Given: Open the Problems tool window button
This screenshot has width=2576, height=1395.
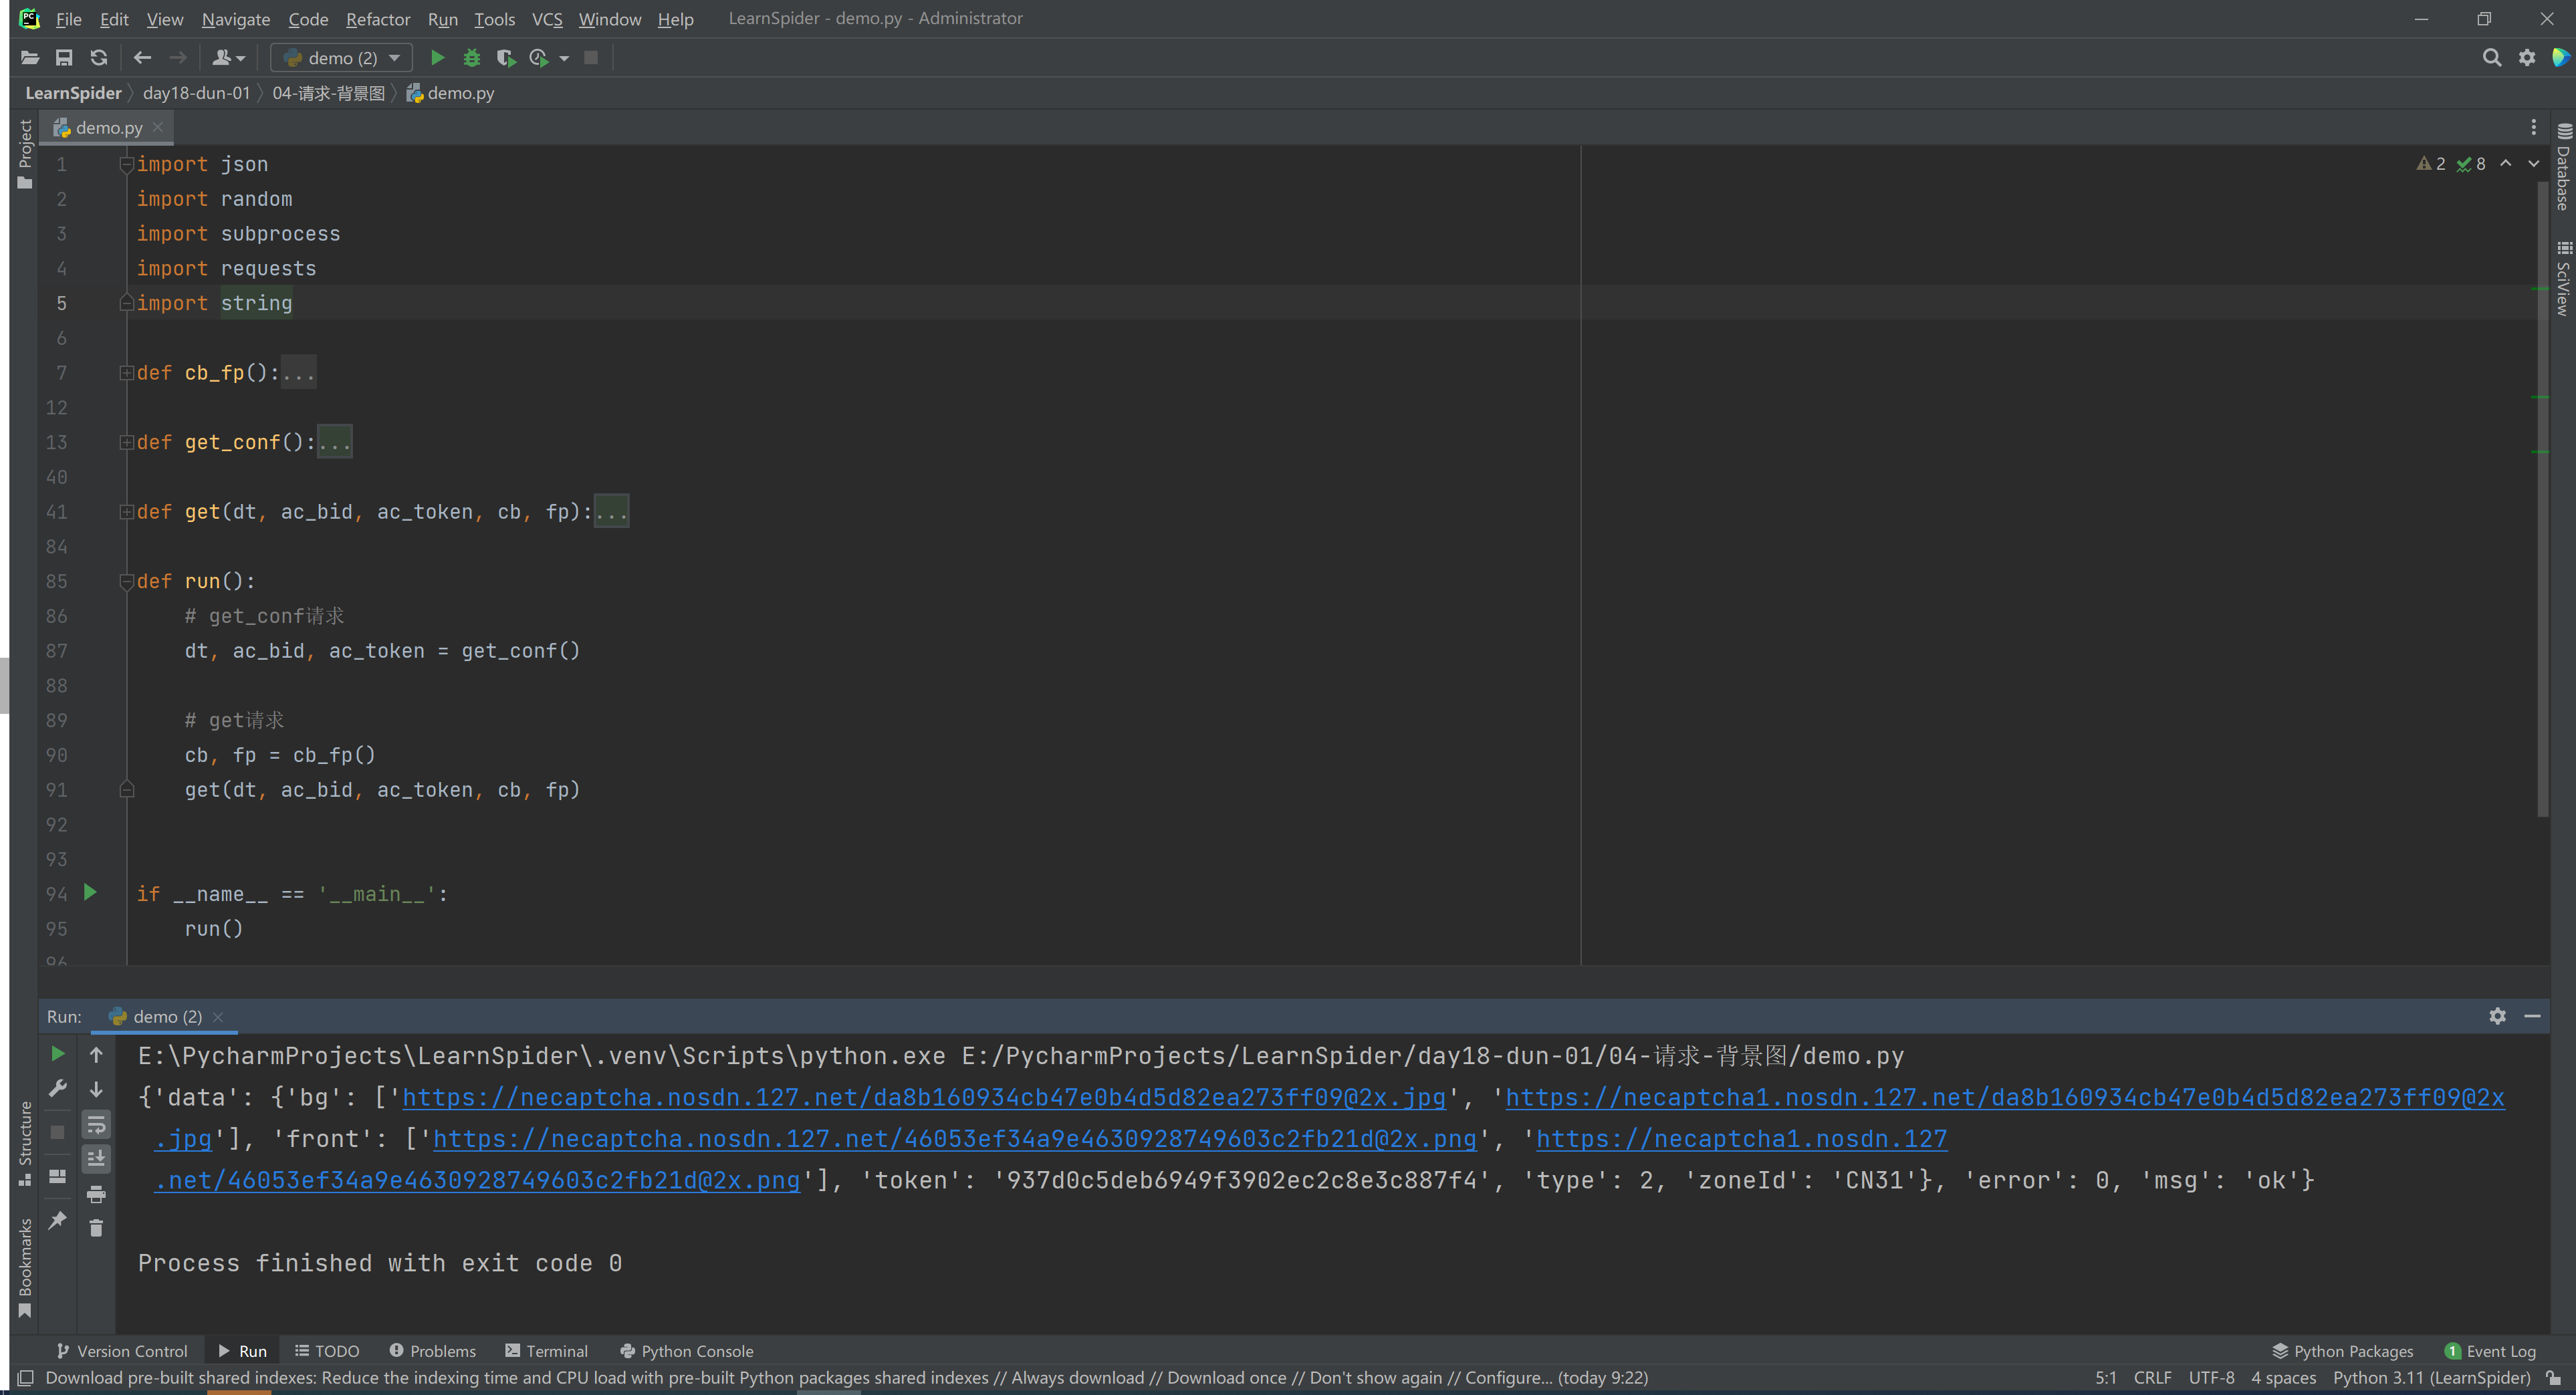Looking at the screenshot, I should [432, 1351].
